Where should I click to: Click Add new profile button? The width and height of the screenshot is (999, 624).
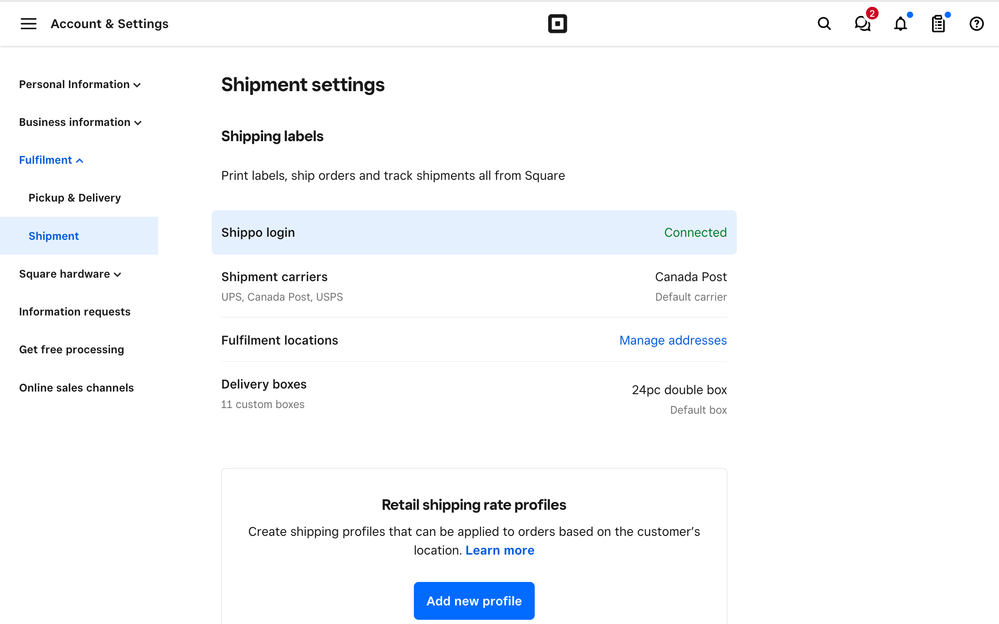pyautogui.click(x=474, y=601)
